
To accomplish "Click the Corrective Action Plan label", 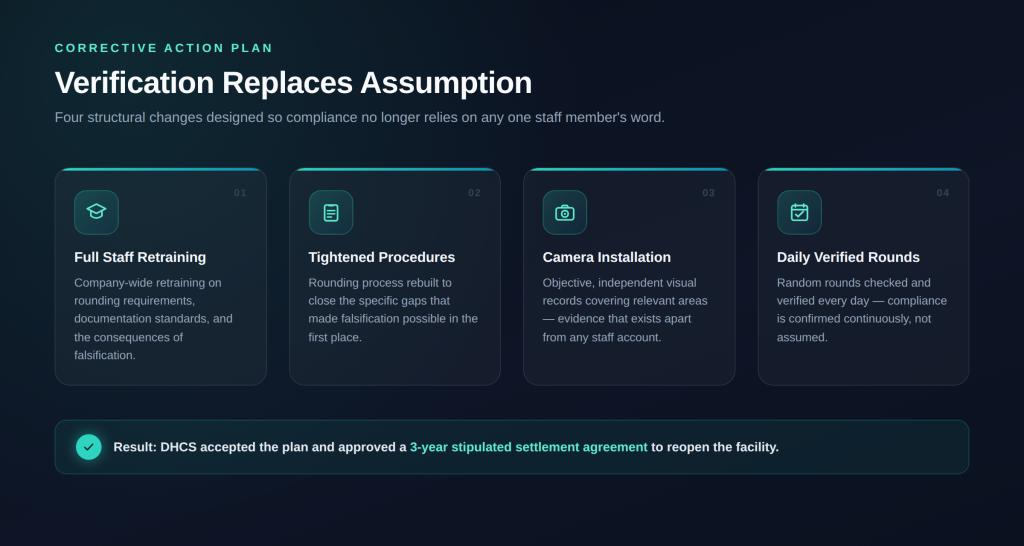I will tap(164, 48).
